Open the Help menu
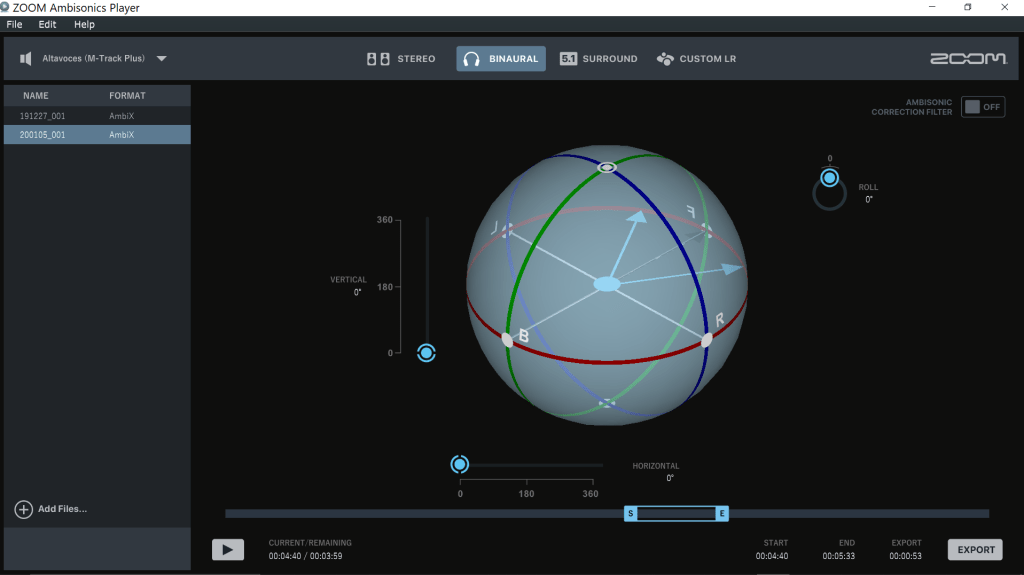This screenshot has width=1024, height=575. [84, 24]
